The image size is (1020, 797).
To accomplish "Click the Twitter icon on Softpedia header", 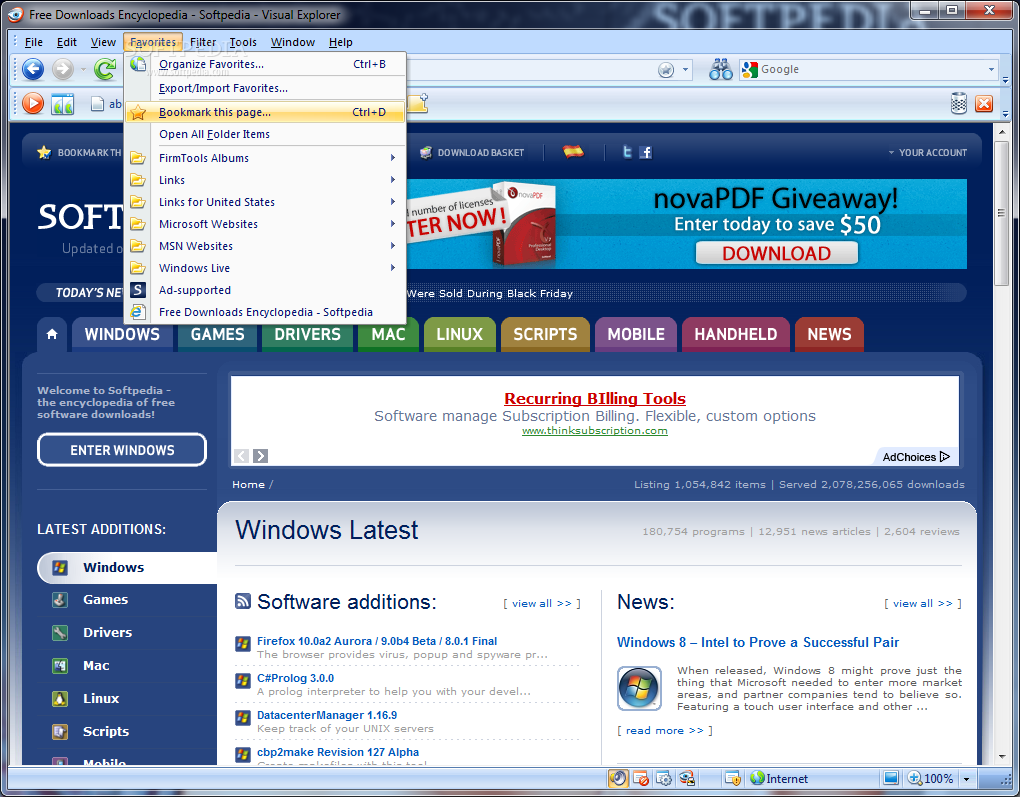I will tap(627, 152).
